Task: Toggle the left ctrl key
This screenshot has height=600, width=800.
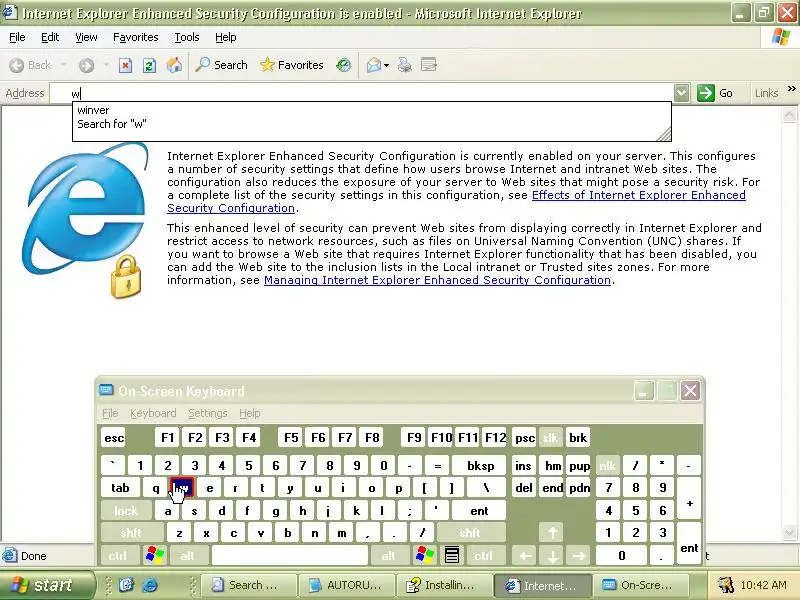Action: pos(118,556)
